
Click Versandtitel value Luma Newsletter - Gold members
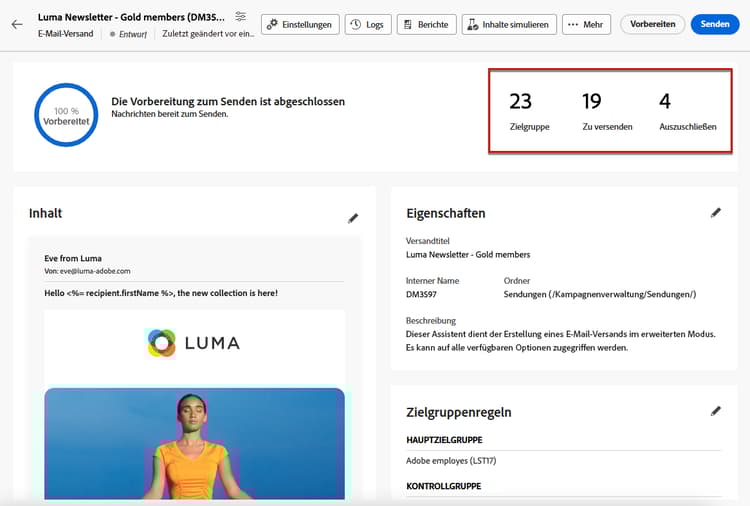(468, 254)
